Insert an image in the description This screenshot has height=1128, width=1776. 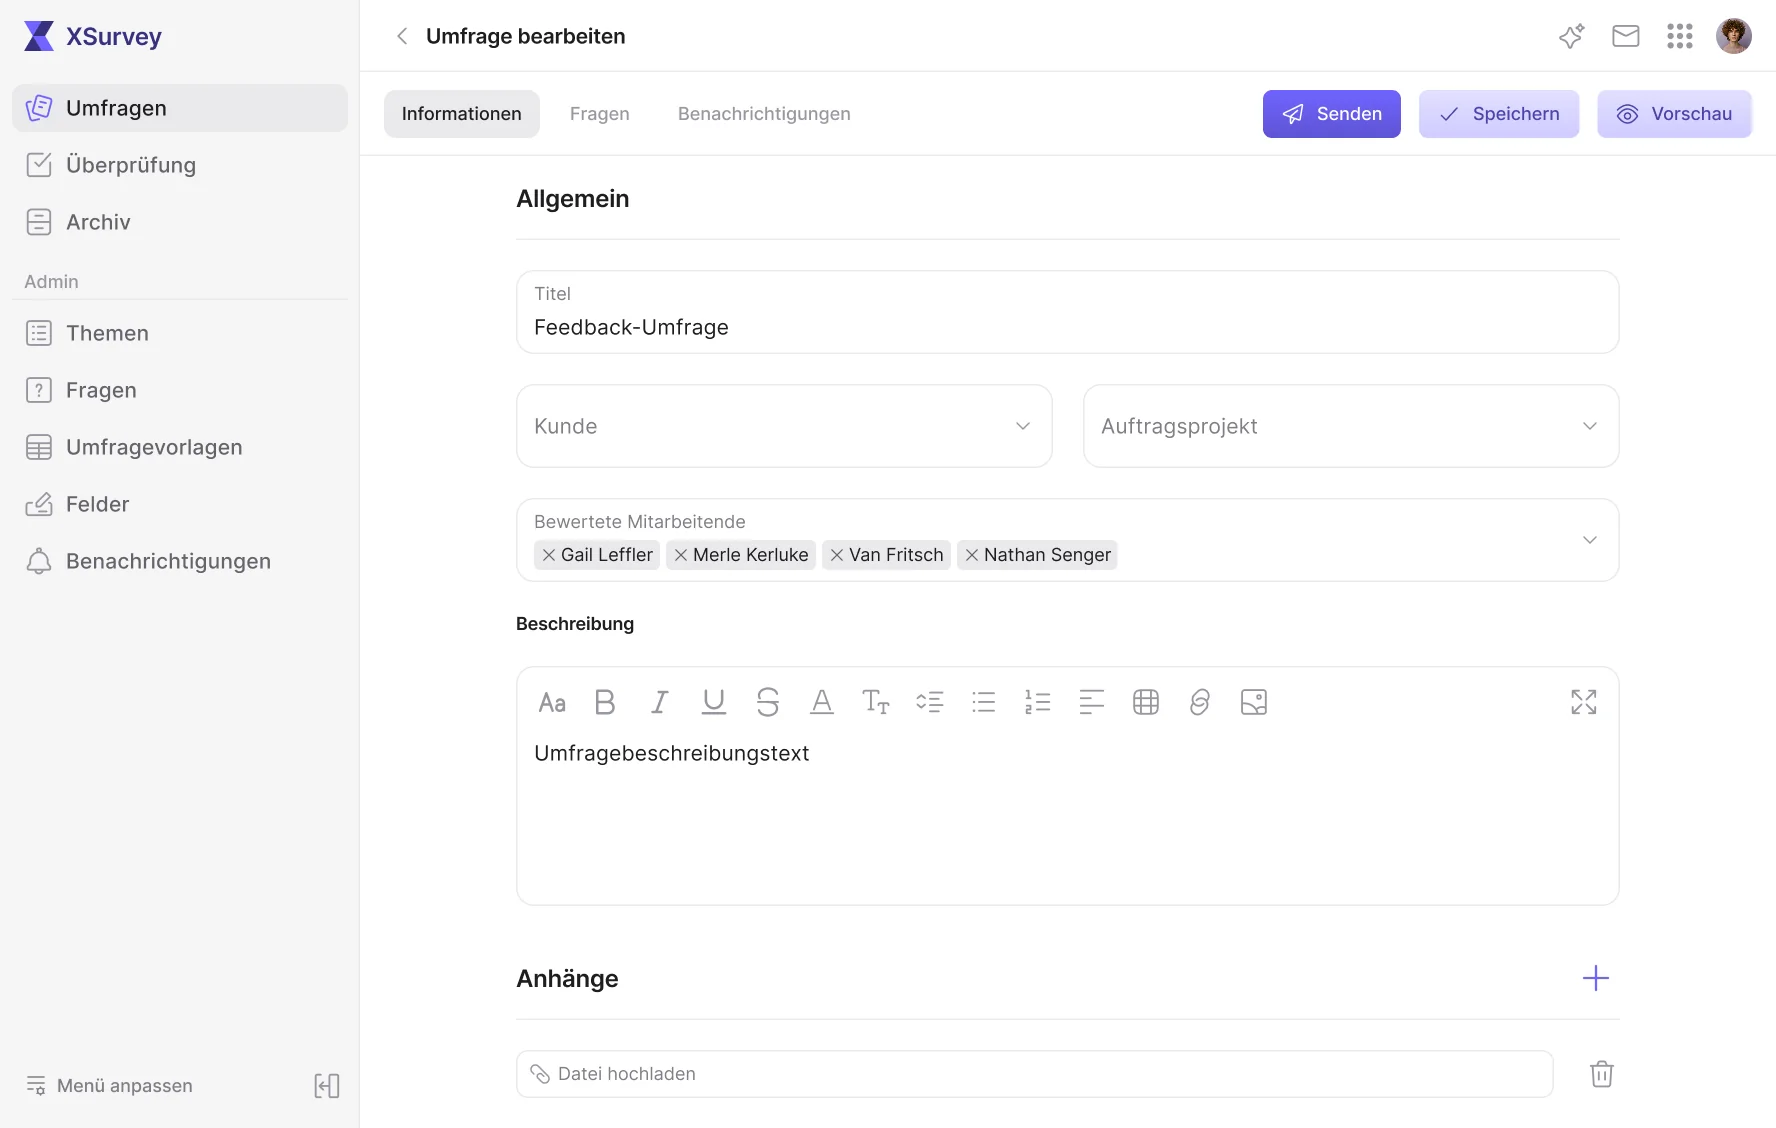(1254, 702)
